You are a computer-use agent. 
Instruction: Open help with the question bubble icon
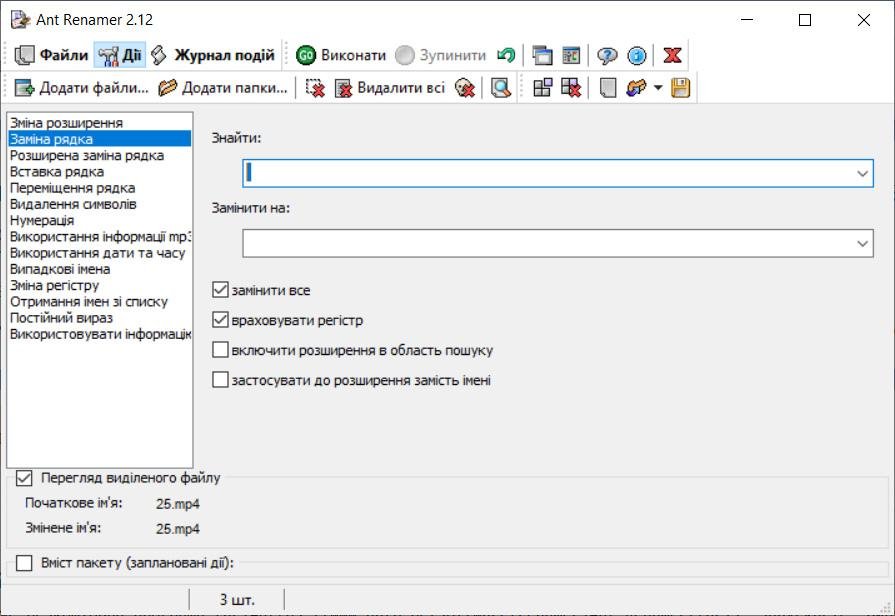607,55
